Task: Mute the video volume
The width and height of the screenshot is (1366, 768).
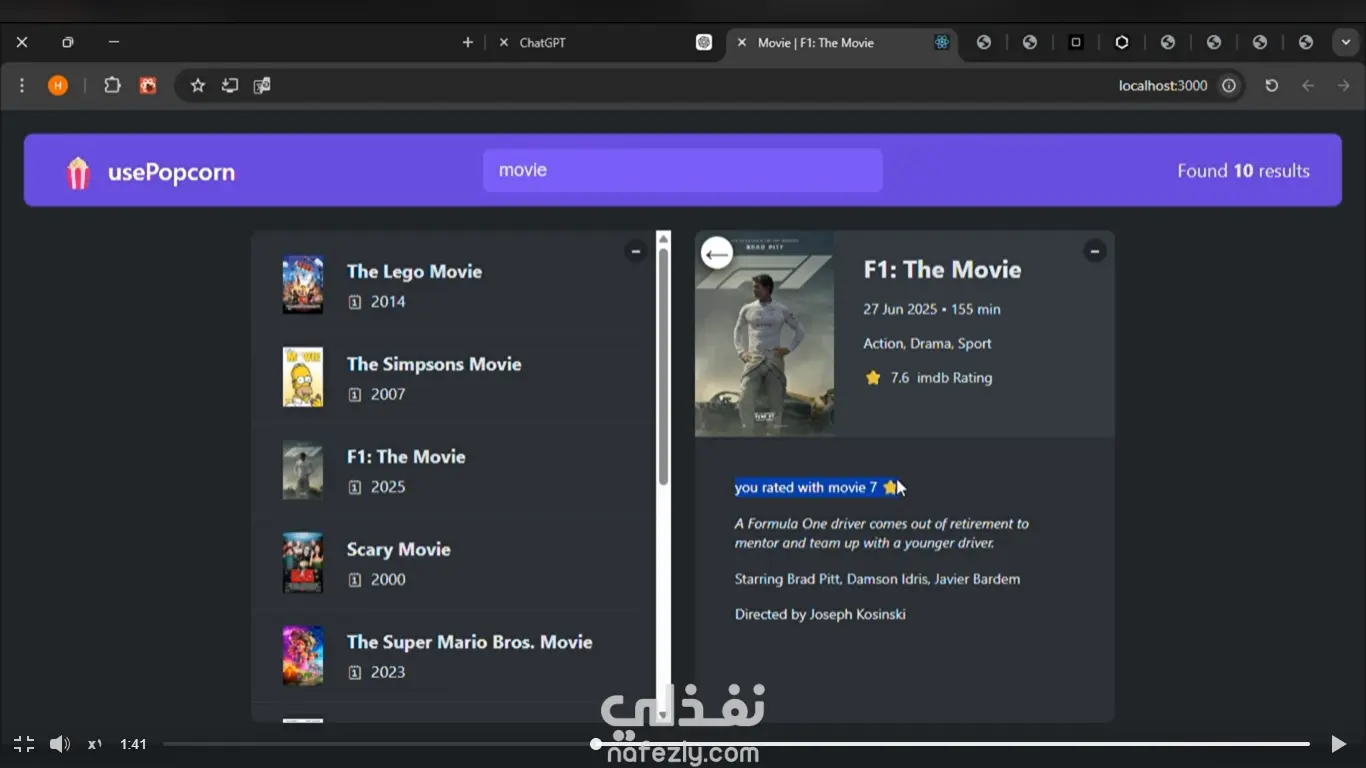Action: pos(60,744)
